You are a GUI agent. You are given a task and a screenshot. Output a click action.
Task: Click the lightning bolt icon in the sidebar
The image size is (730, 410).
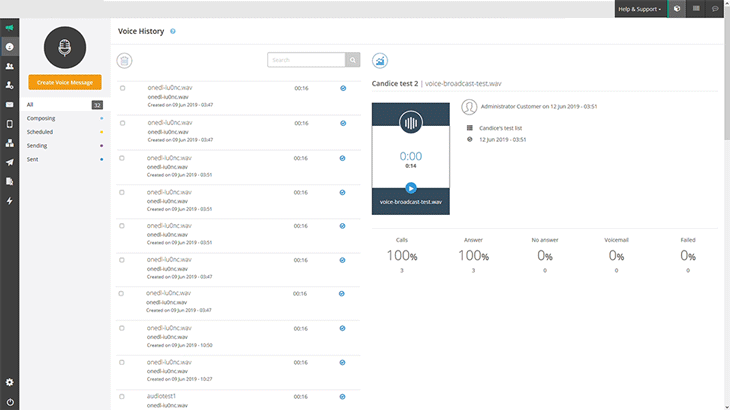pos(10,200)
